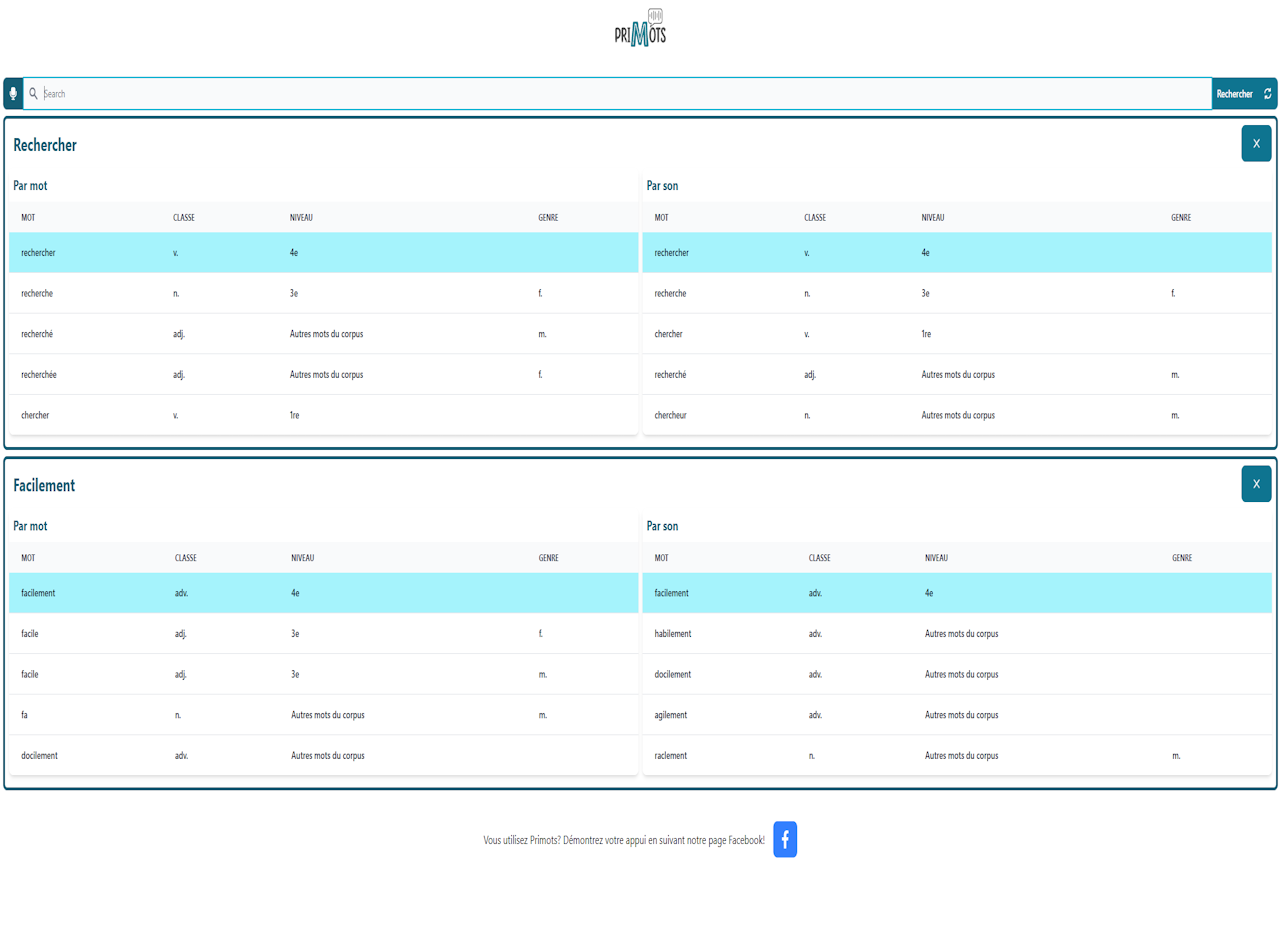Screen dimensions: 1280x933
Task: Focus the Search text input field
Action: point(620,94)
